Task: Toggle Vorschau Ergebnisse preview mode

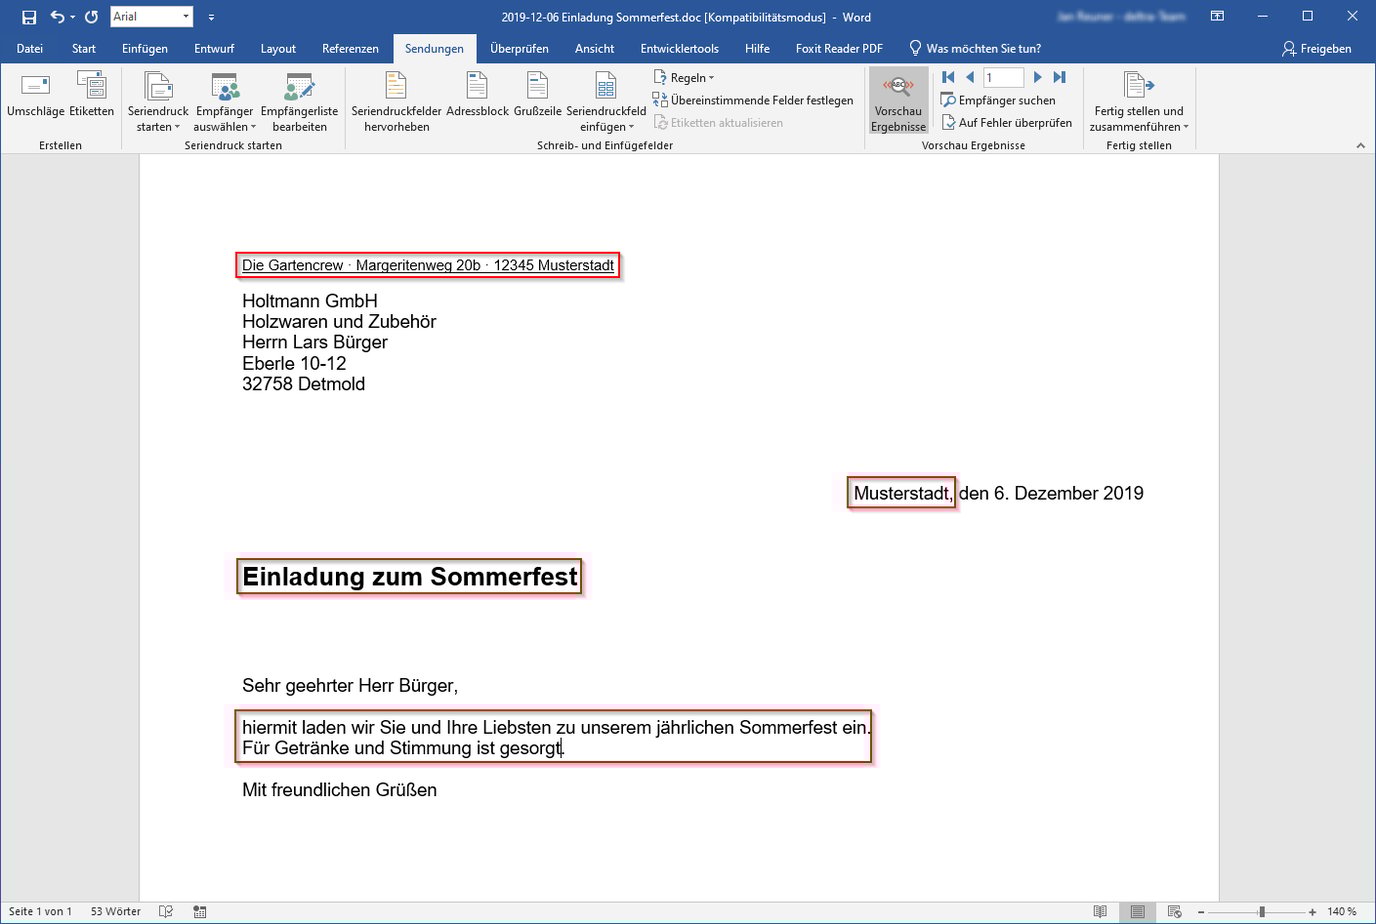Action: click(x=898, y=100)
